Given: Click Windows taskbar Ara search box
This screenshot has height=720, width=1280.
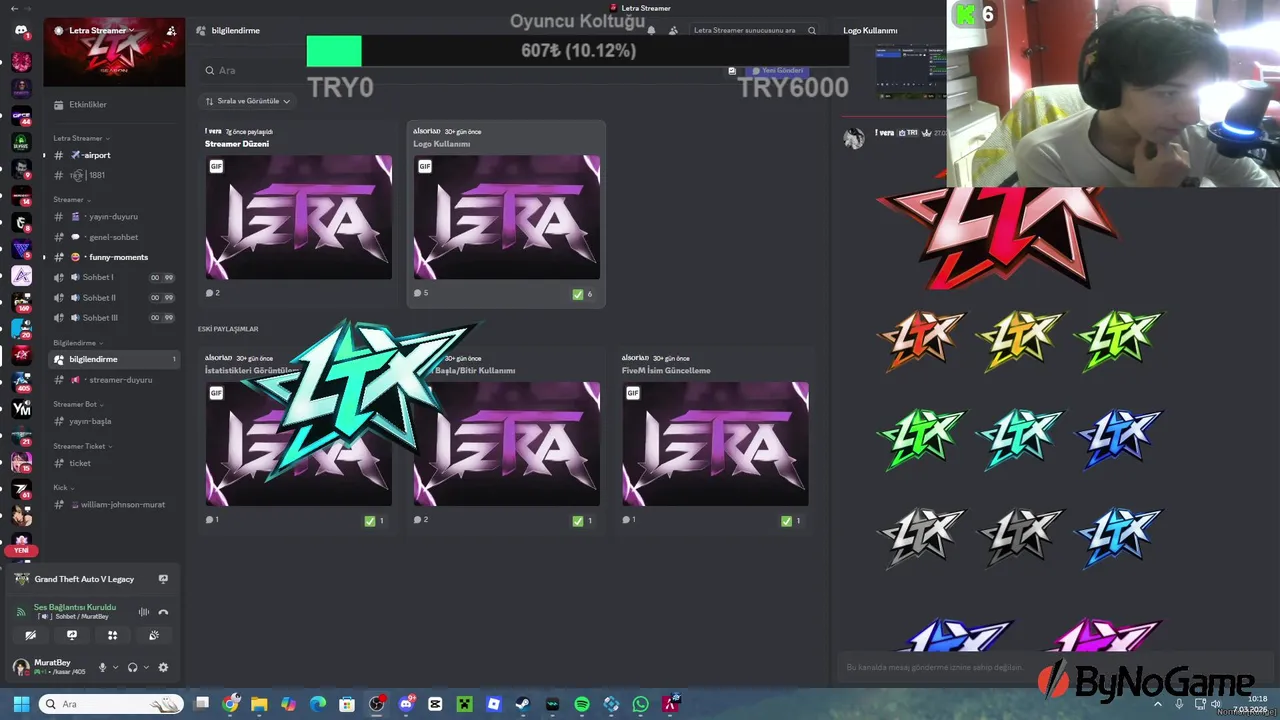Looking at the screenshot, I should 111,704.
